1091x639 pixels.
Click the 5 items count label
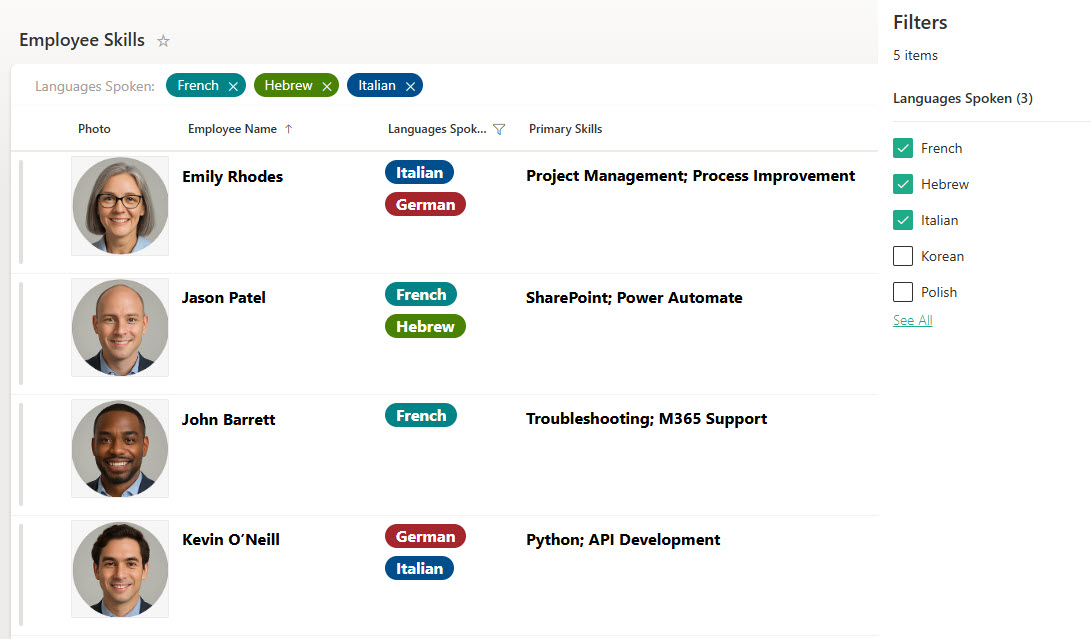pos(915,55)
